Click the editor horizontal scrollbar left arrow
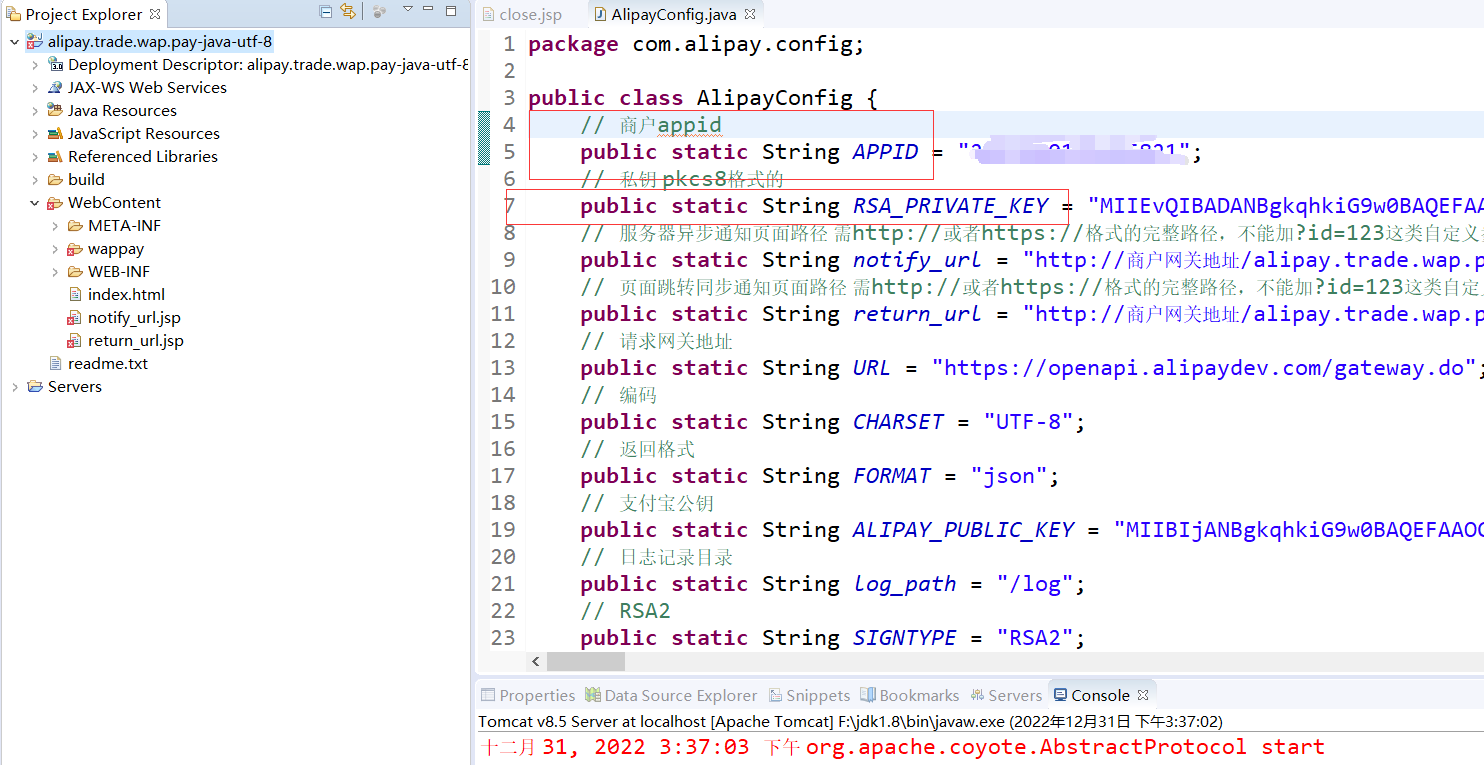 537,662
